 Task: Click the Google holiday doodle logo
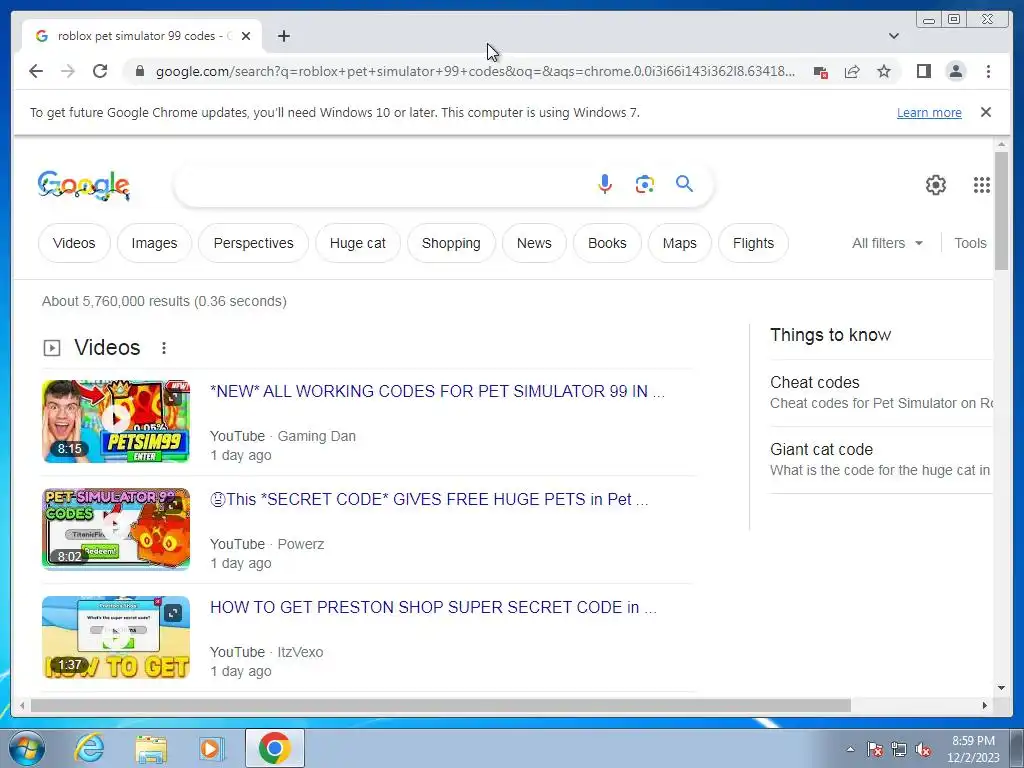click(84, 185)
